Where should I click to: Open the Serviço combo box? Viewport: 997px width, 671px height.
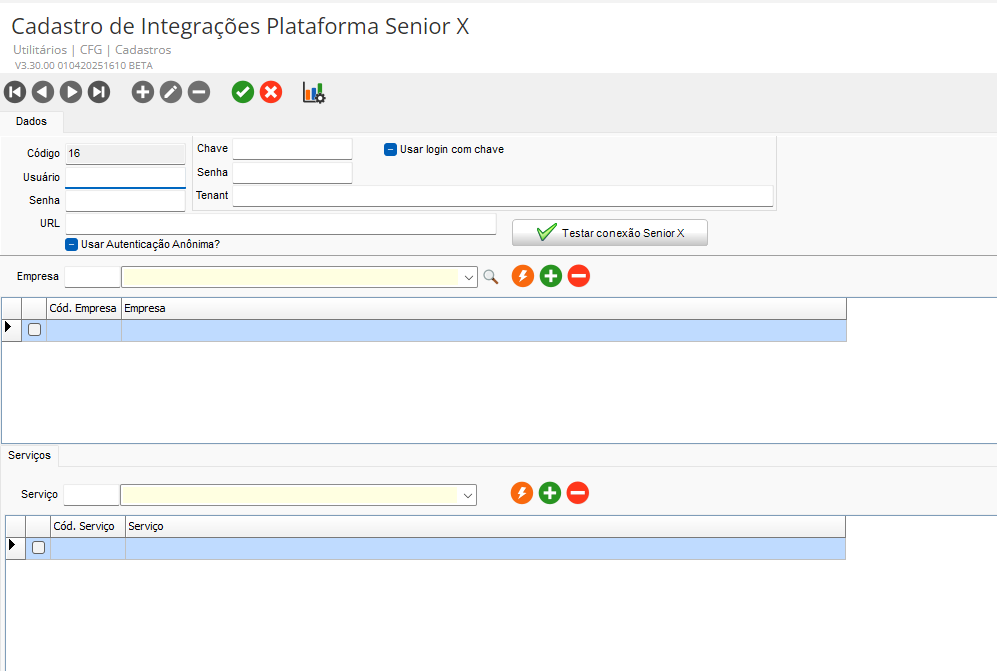(468, 495)
